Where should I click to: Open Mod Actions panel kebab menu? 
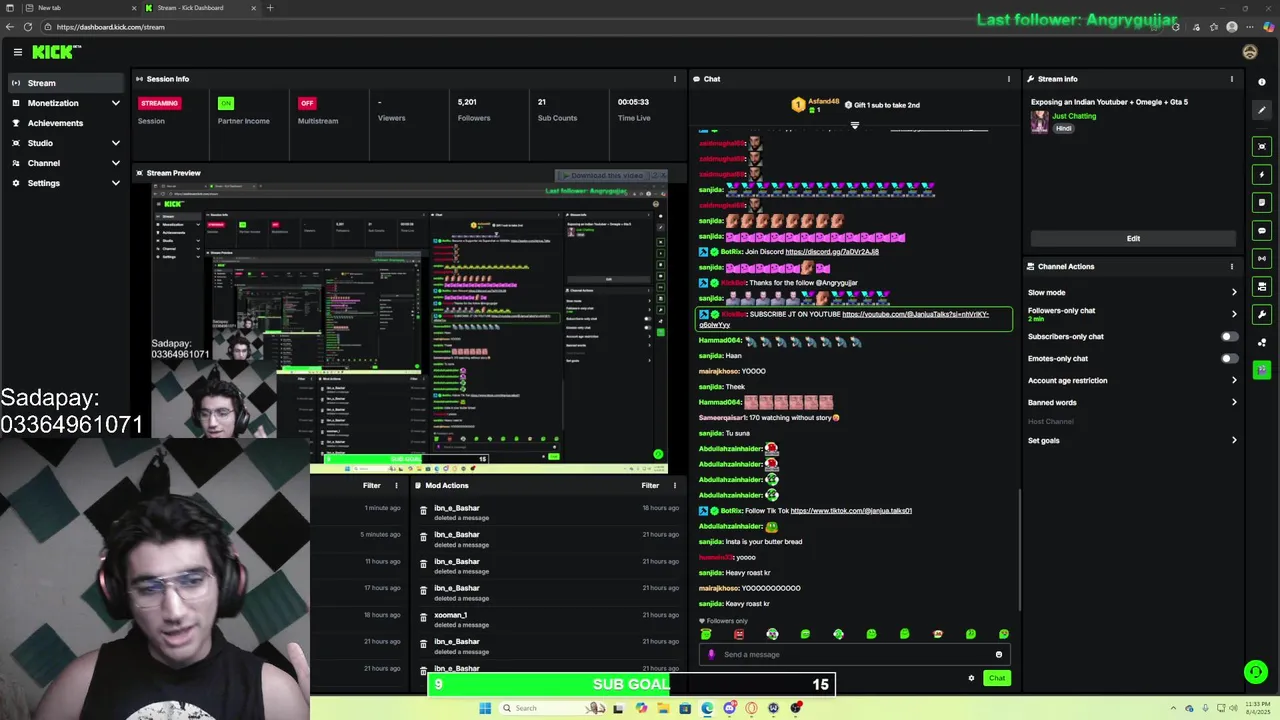tap(675, 486)
